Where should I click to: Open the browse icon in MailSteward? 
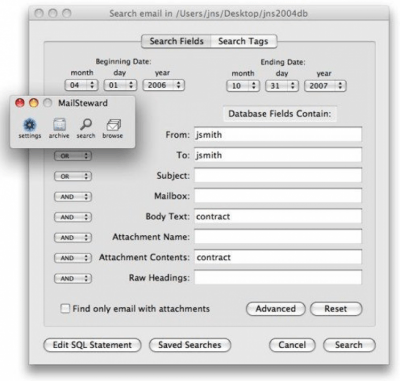coord(113,125)
